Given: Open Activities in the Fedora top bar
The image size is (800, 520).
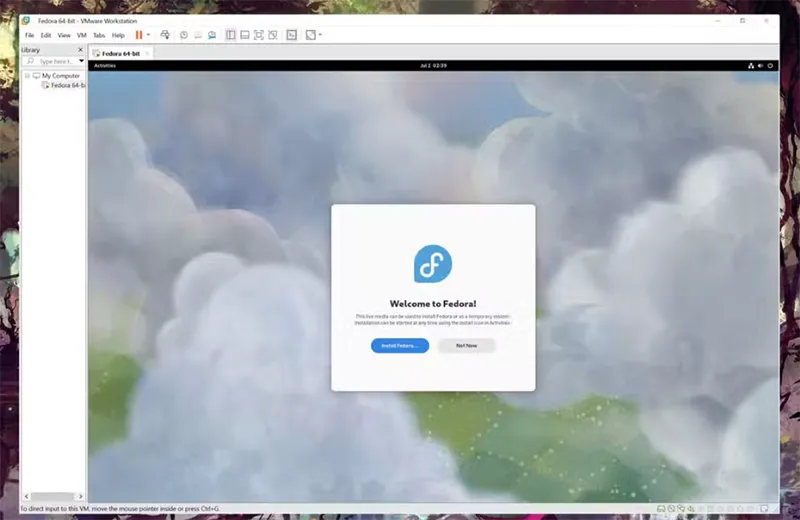Looking at the screenshot, I should point(105,65).
